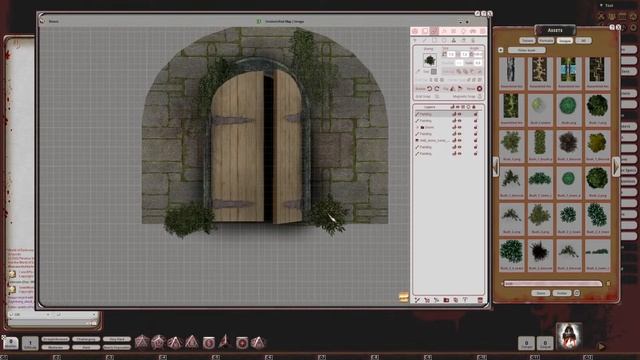640x360 pixels.
Task: Click the stamp color swatch square
Action: pyautogui.click(x=434, y=71)
